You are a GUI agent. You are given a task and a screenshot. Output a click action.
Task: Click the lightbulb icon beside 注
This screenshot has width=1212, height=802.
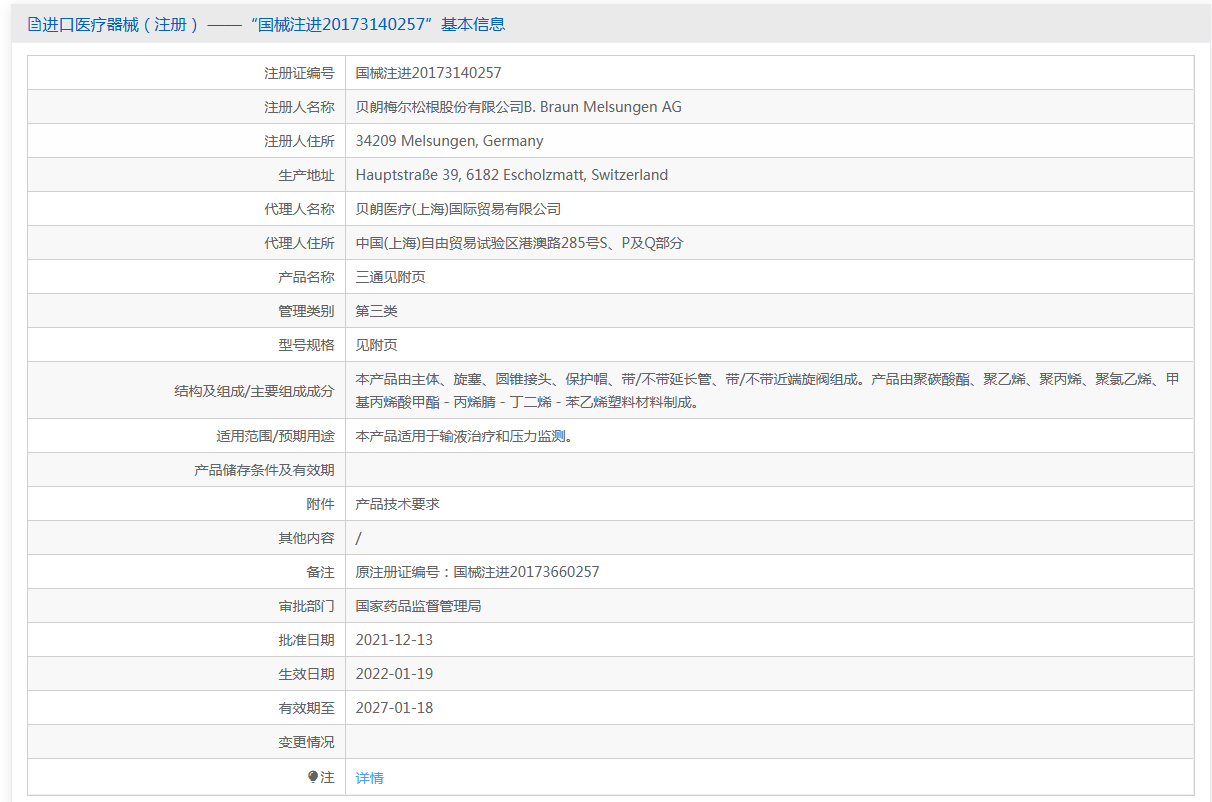[313, 777]
